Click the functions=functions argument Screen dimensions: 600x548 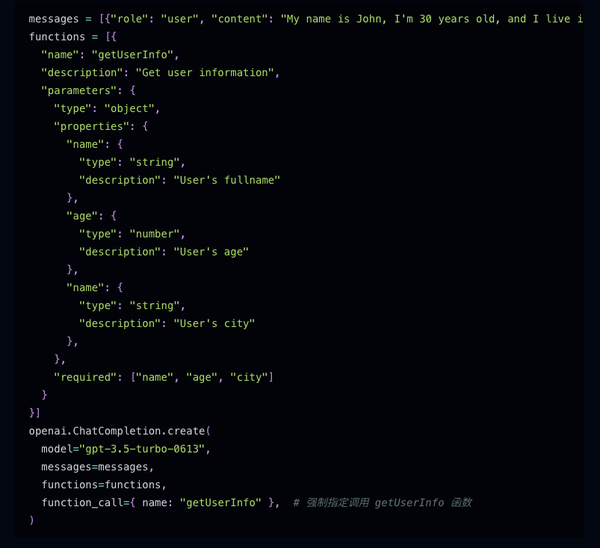[103, 485]
